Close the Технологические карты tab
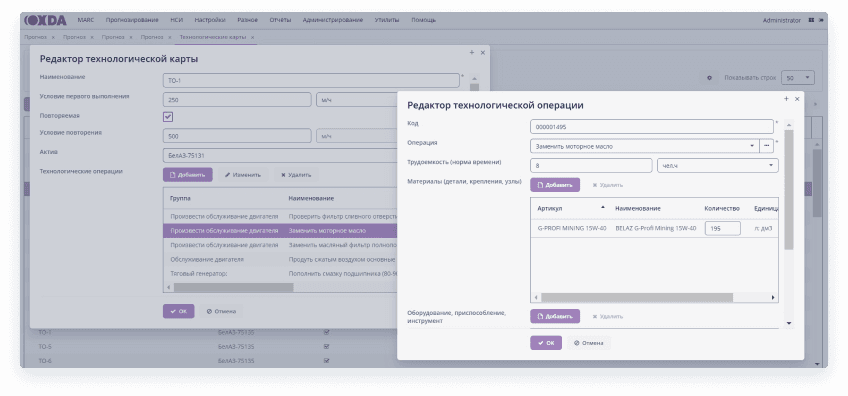 pyautogui.click(x=253, y=37)
